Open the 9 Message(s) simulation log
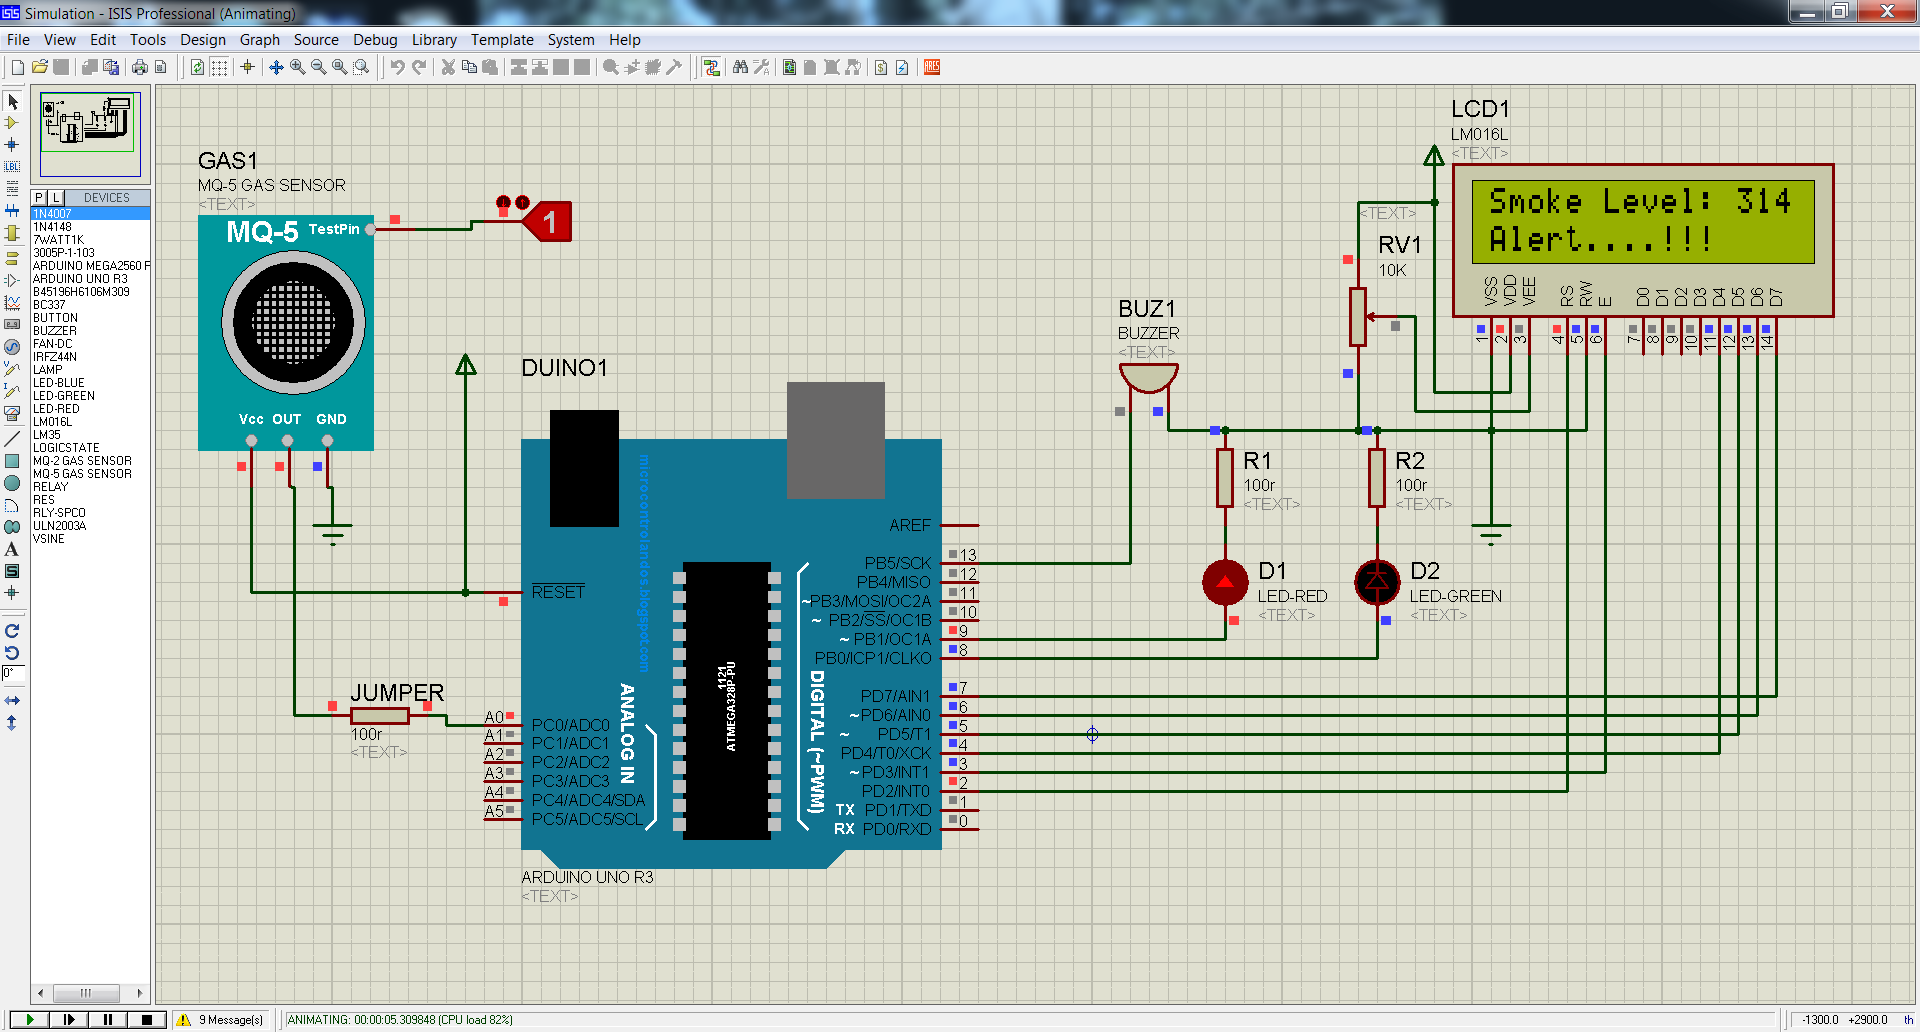1920x1032 pixels. coord(222,1020)
